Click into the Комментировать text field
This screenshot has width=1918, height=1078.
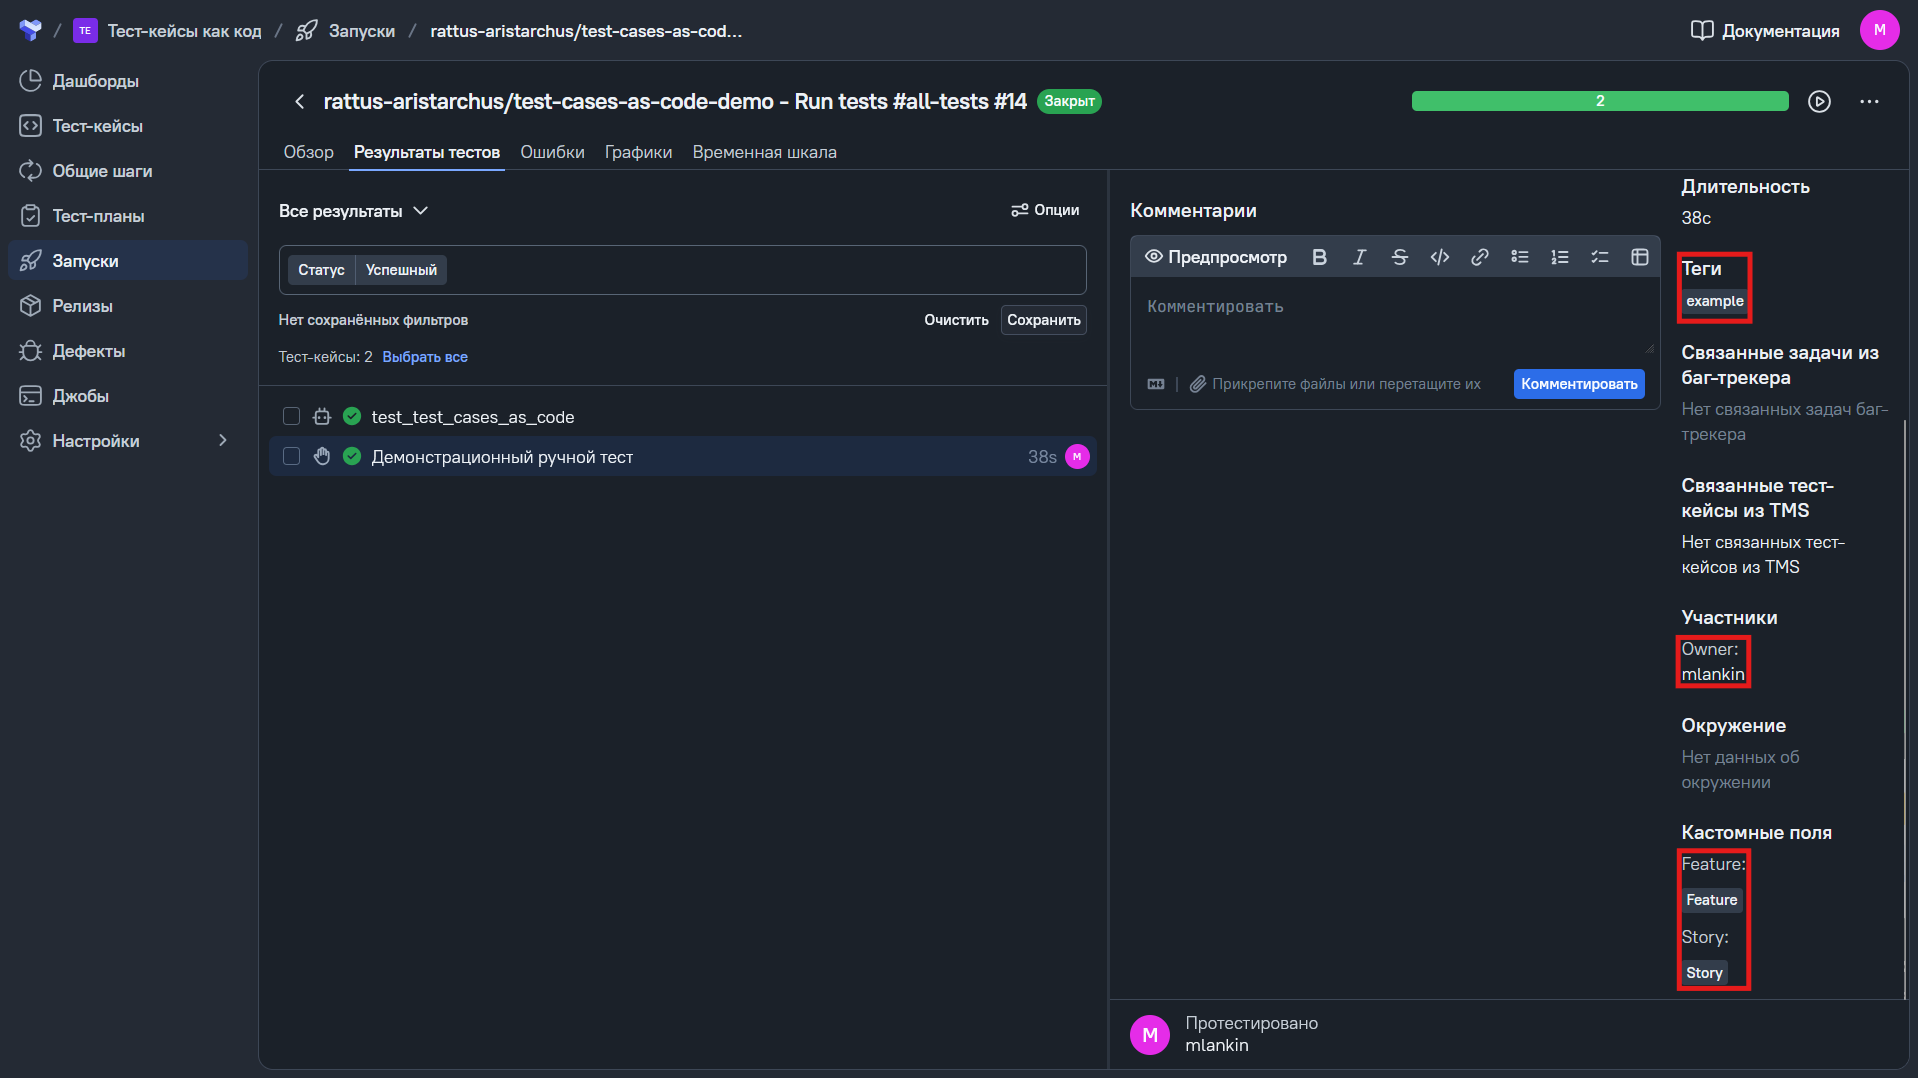(1393, 320)
